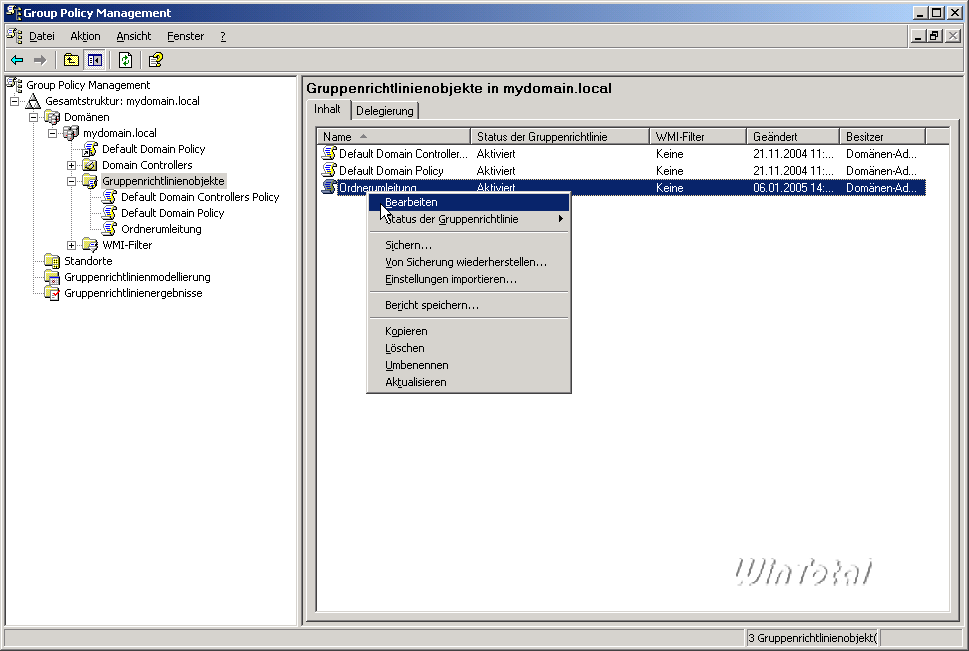
Task: Choose Bearbeiten from the context menu
Action: [x=411, y=202]
